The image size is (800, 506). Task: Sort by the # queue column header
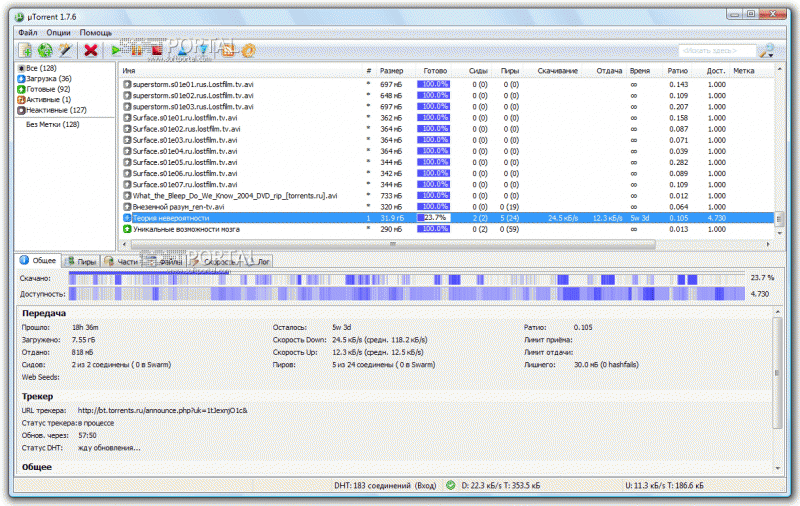coord(368,70)
